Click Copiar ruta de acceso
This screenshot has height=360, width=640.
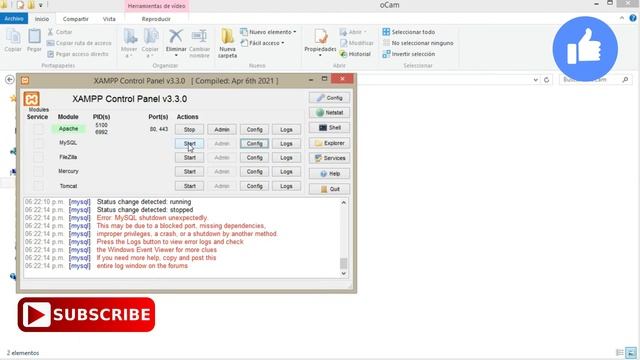click(79, 43)
